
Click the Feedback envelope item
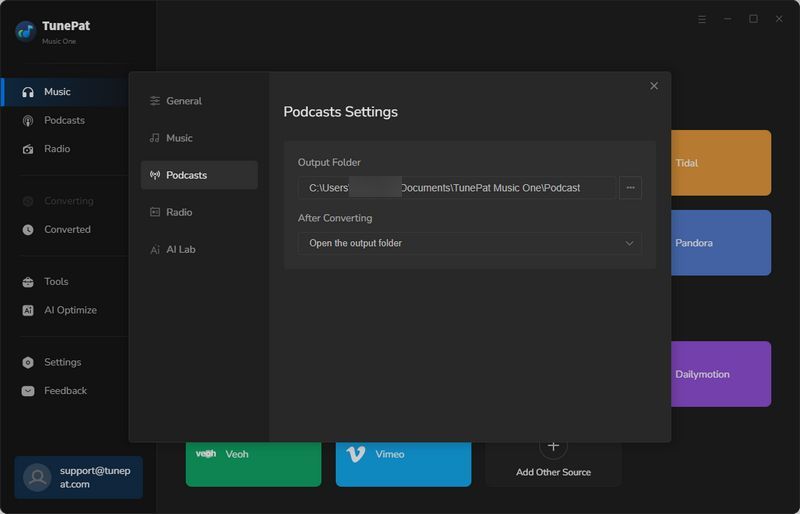[x=65, y=391]
